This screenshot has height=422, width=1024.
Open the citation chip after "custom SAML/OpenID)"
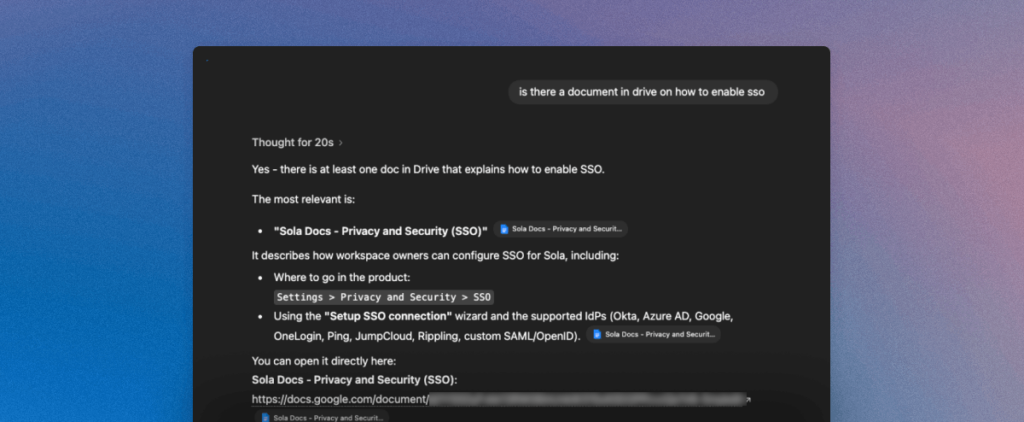[654, 335]
